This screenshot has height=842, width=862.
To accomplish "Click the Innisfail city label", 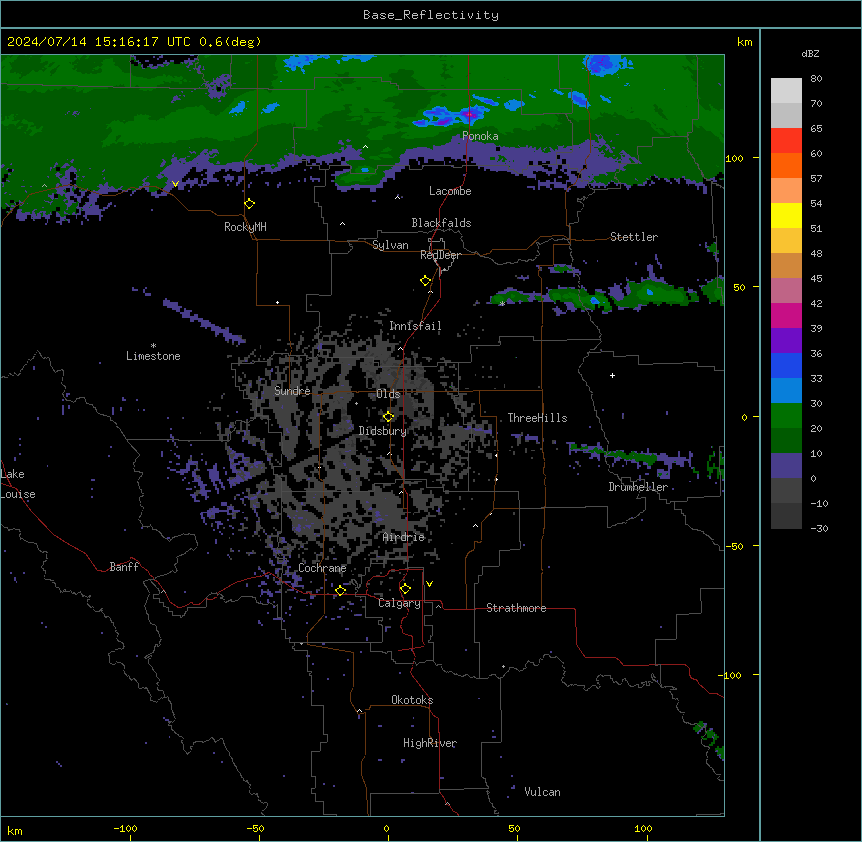I will (415, 326).
